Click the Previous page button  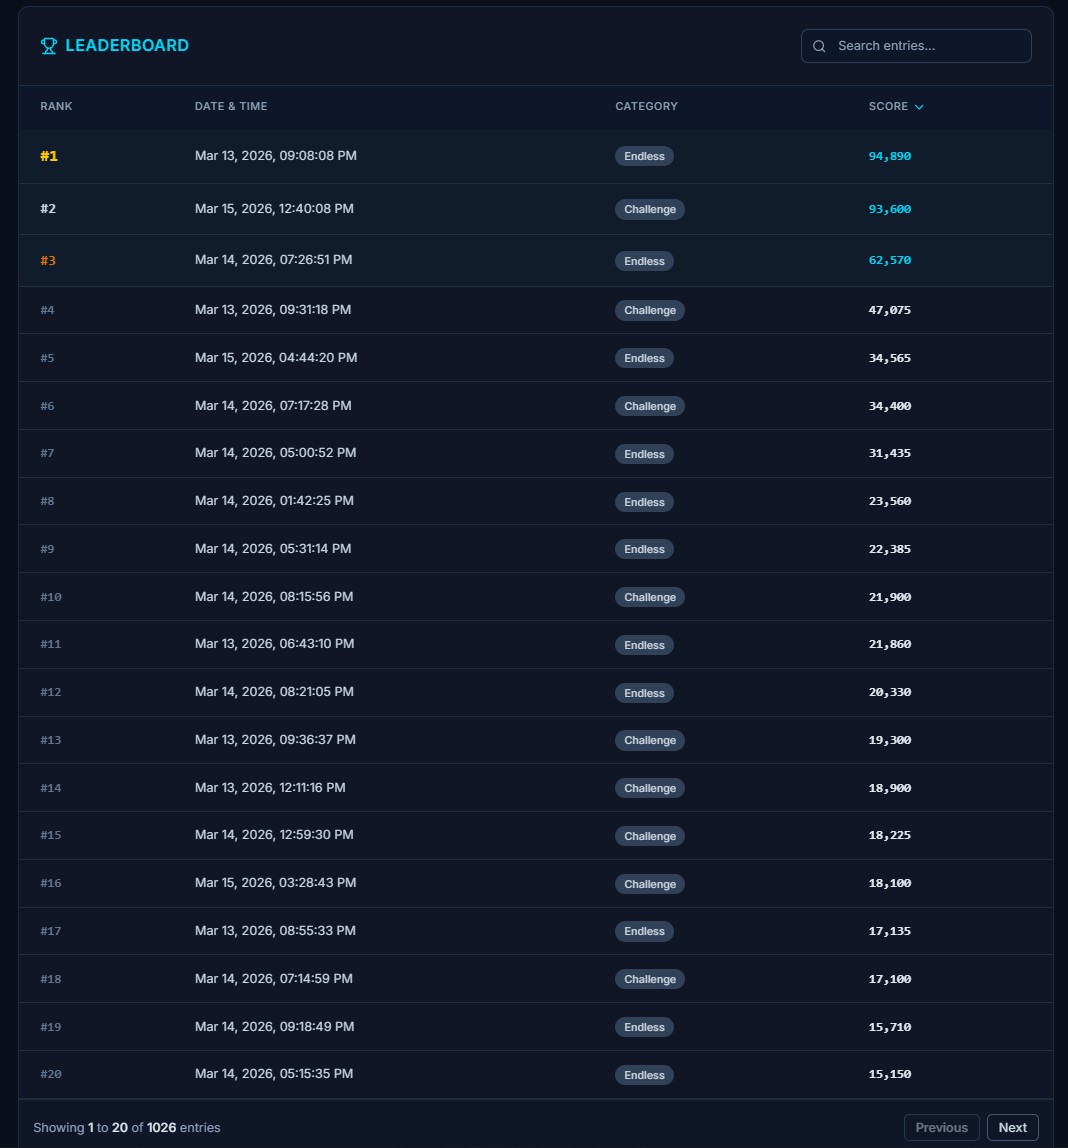[x=941, y=1128]
